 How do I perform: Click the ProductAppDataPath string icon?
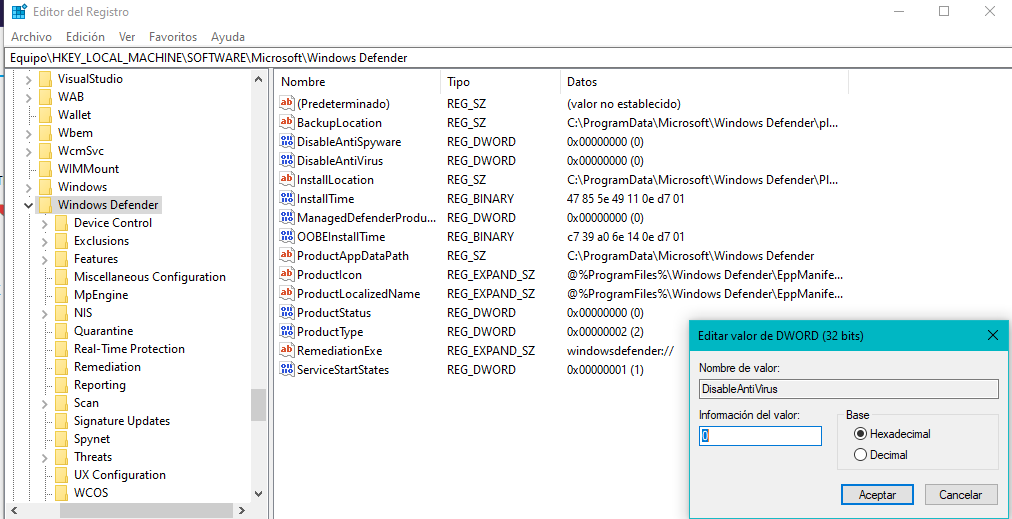click(x=287, y=256)
